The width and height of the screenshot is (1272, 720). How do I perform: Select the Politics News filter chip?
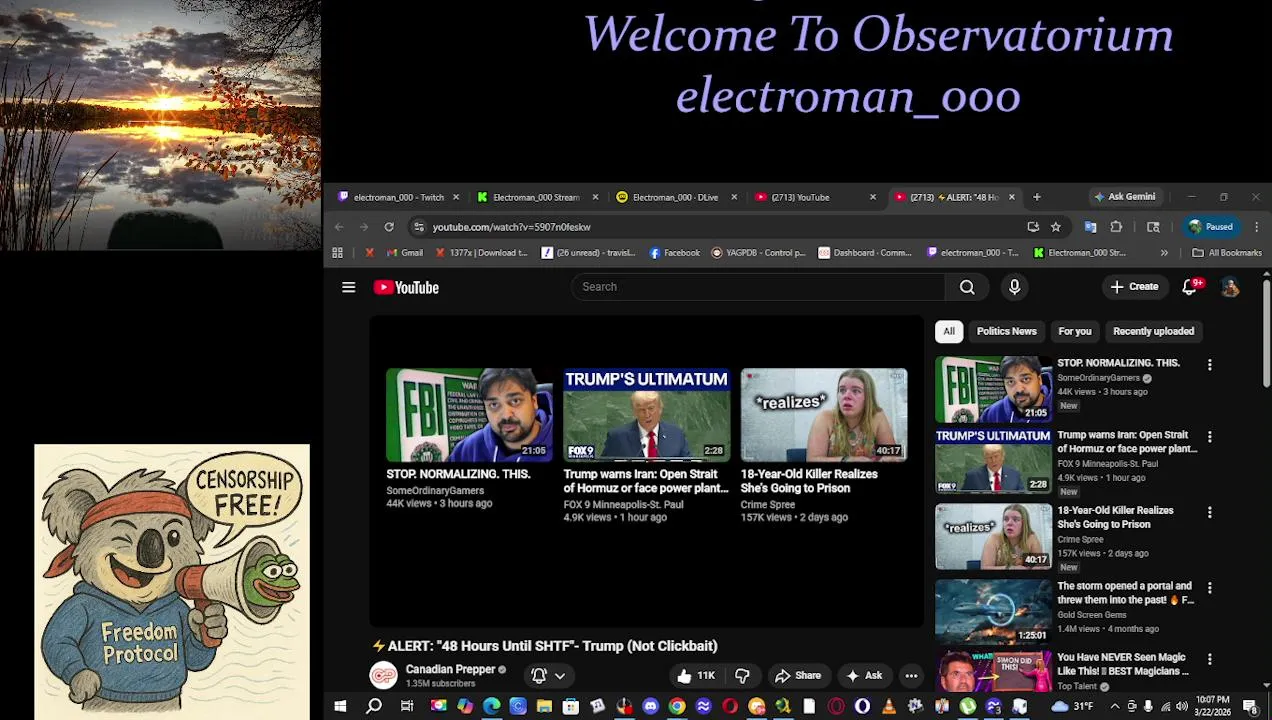click(x=1006, y=331)
